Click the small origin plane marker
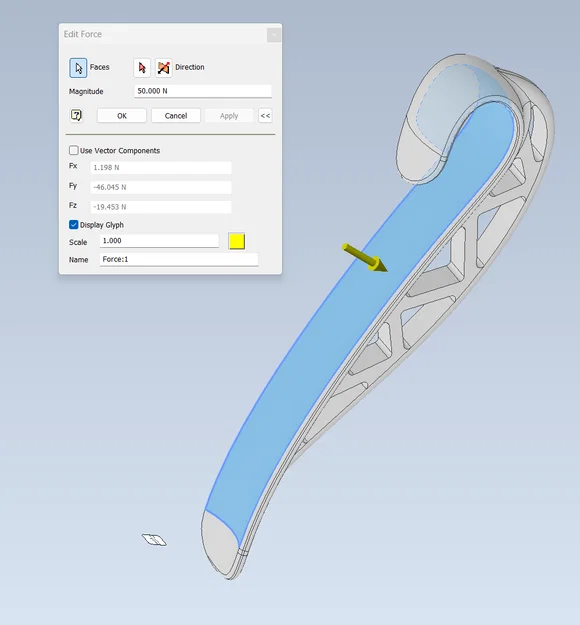This screenshot has width=580, height=625. coord(154,540)
